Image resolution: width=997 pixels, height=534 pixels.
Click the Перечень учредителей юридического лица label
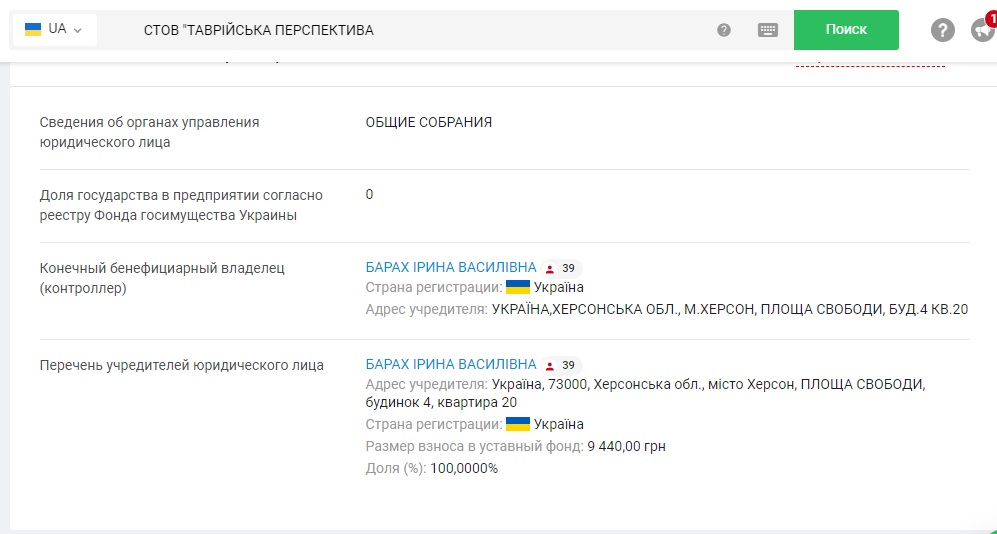[181, 366]
